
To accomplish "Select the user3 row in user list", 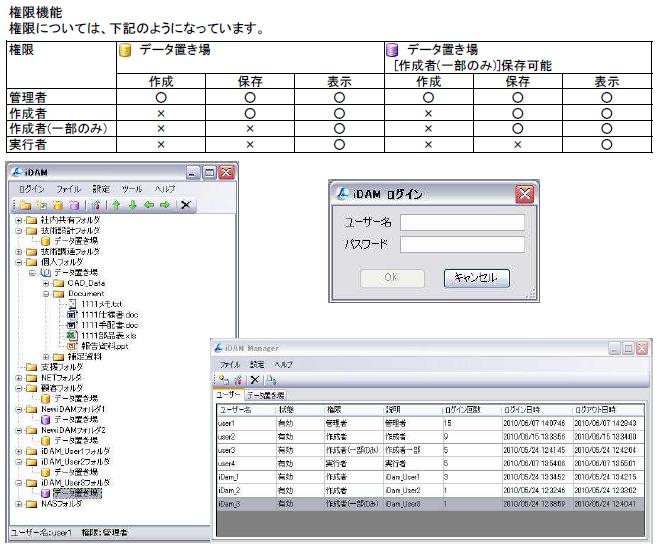I will coord(430,450).
